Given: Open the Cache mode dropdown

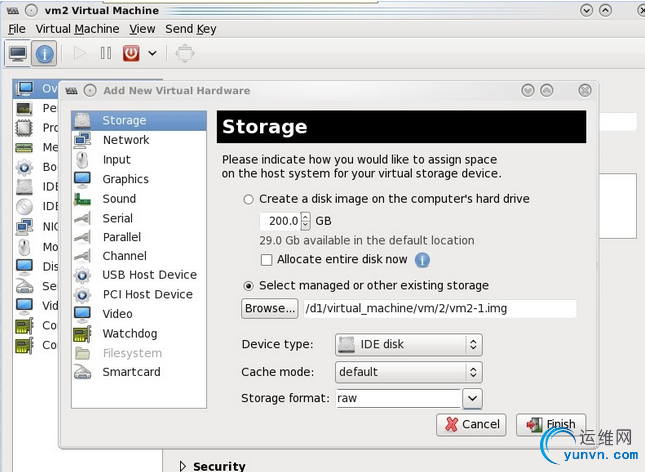Looking at the screenshot, I should click(x=408, y=372).
